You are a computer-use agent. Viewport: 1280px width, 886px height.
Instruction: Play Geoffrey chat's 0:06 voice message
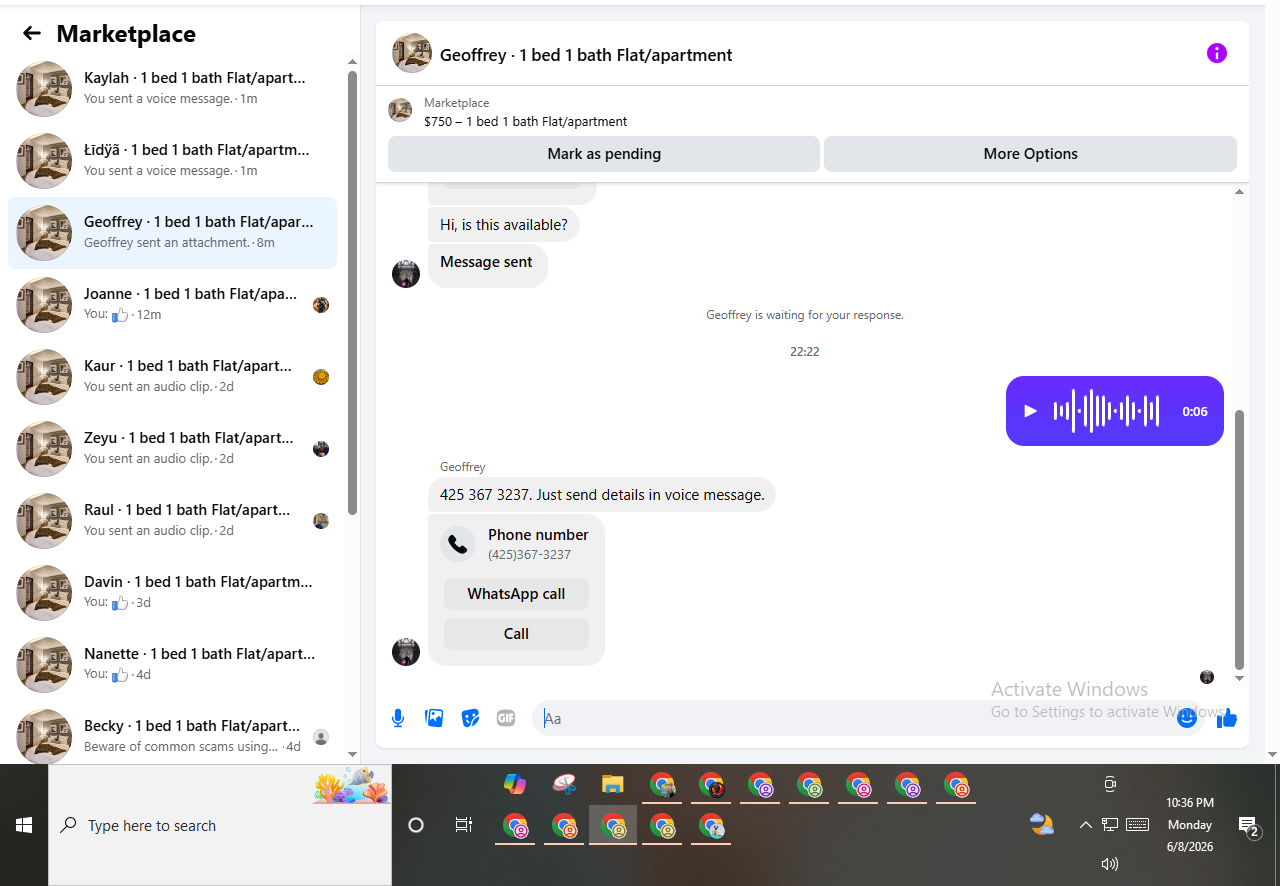coord(1031,411)
